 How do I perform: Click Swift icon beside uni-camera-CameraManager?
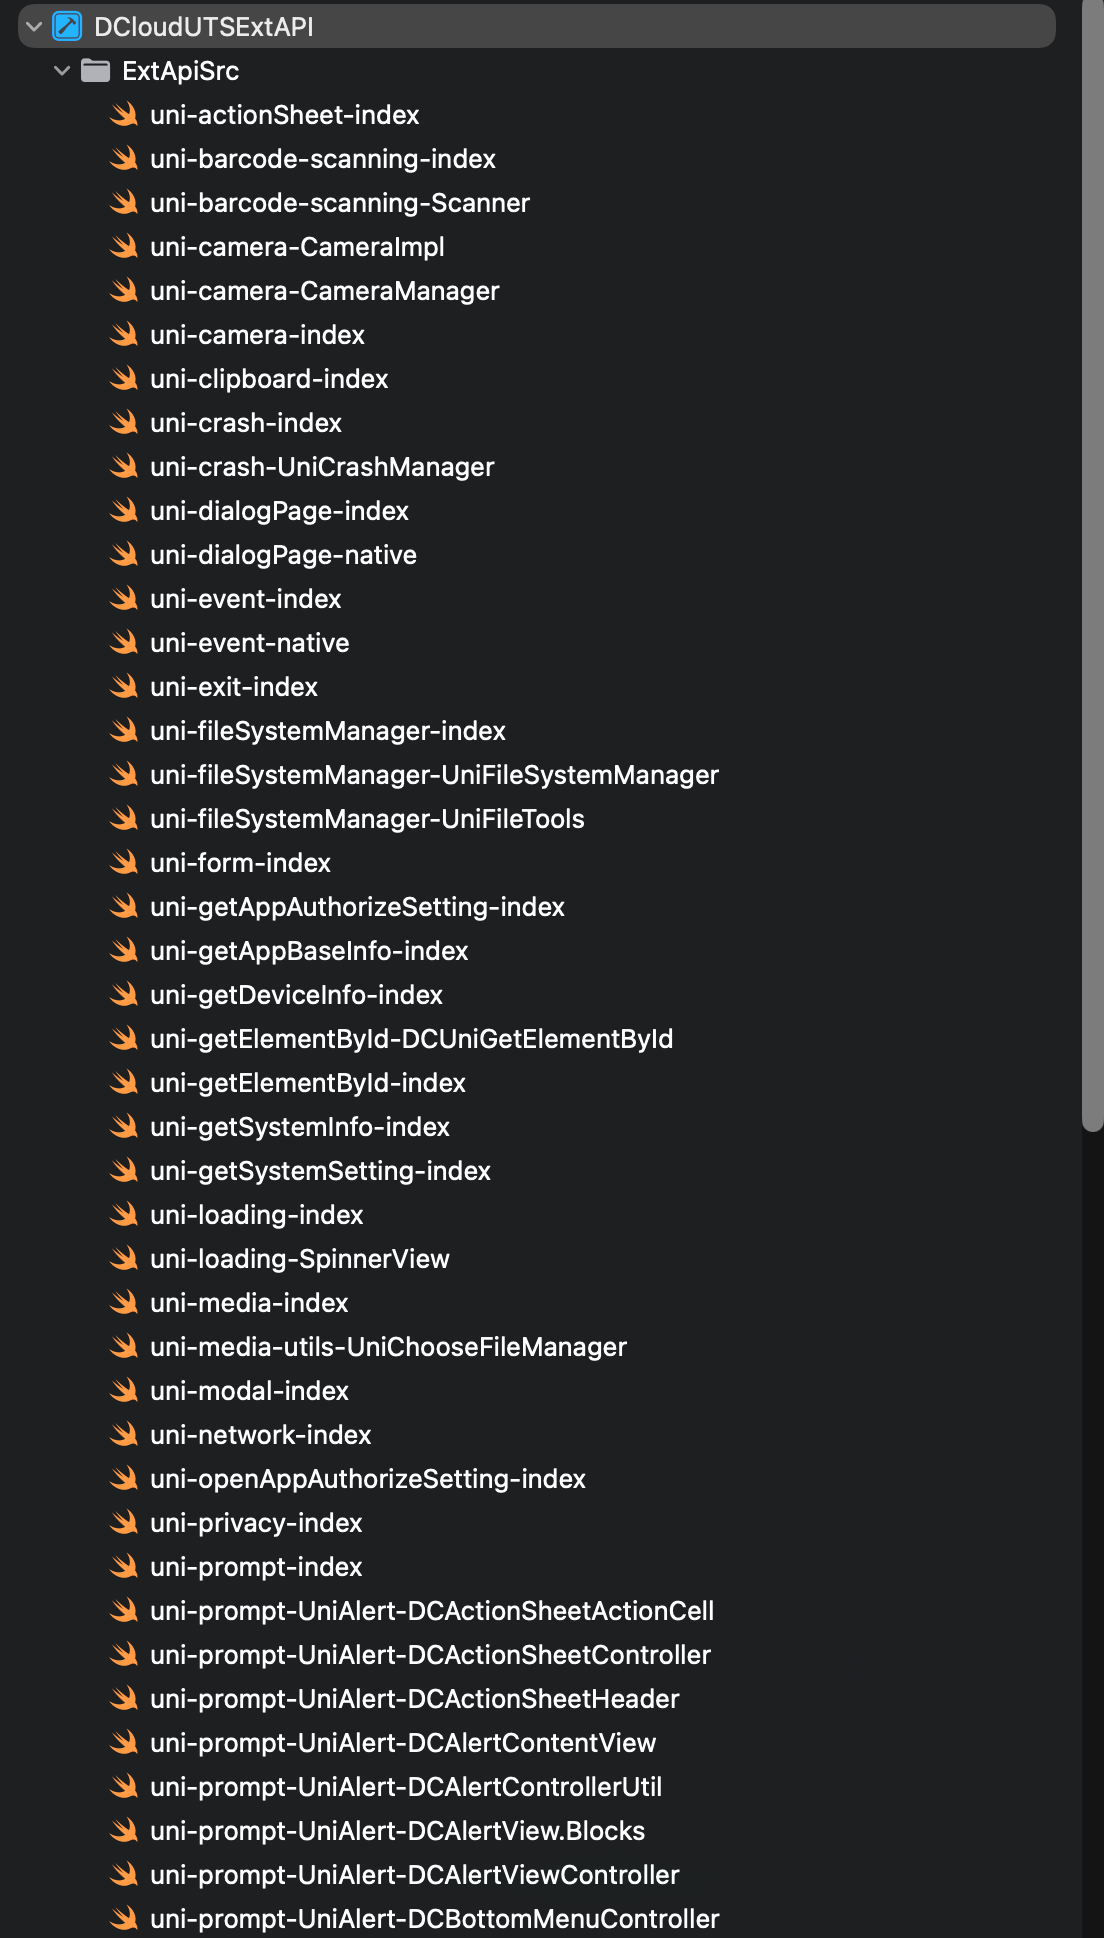coord(124,291)
